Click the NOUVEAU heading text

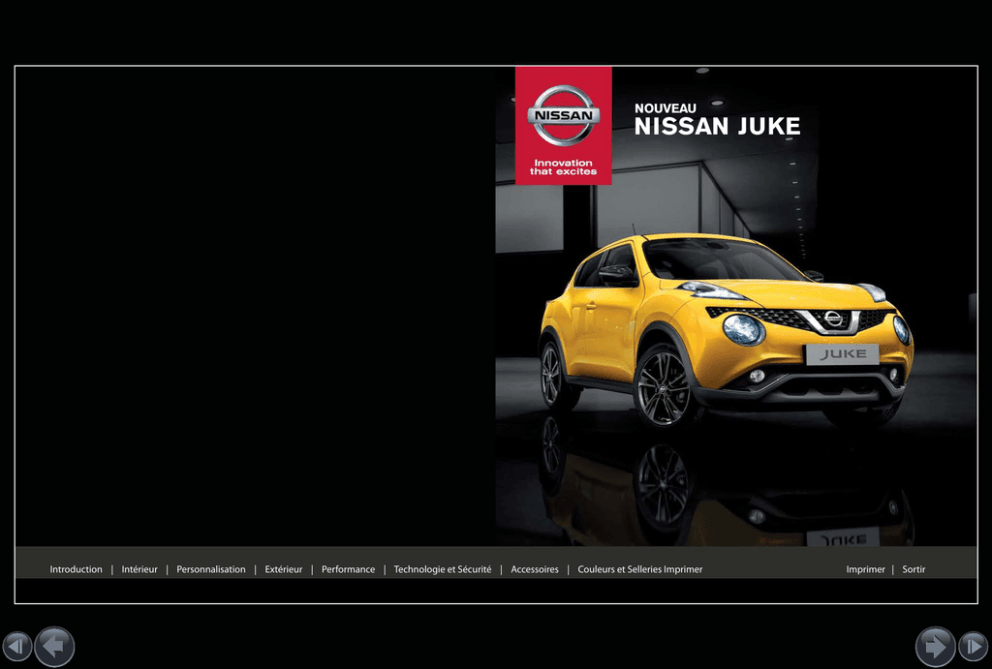pyautogui.click(x=665, y=108)
